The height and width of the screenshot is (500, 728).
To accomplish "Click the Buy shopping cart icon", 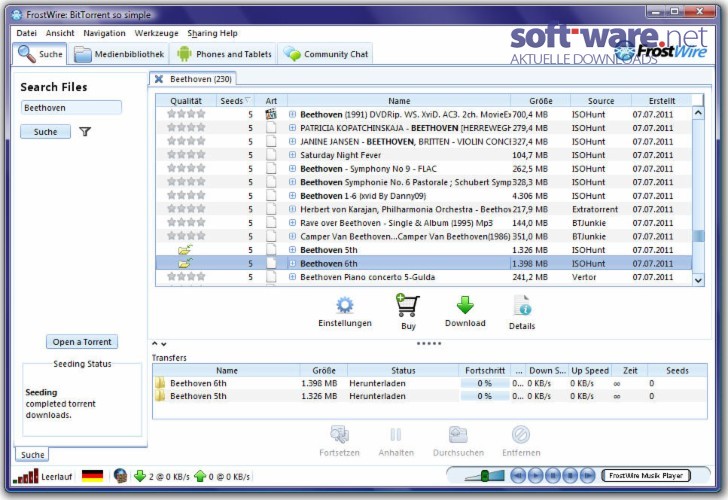I will pos(408,305).
